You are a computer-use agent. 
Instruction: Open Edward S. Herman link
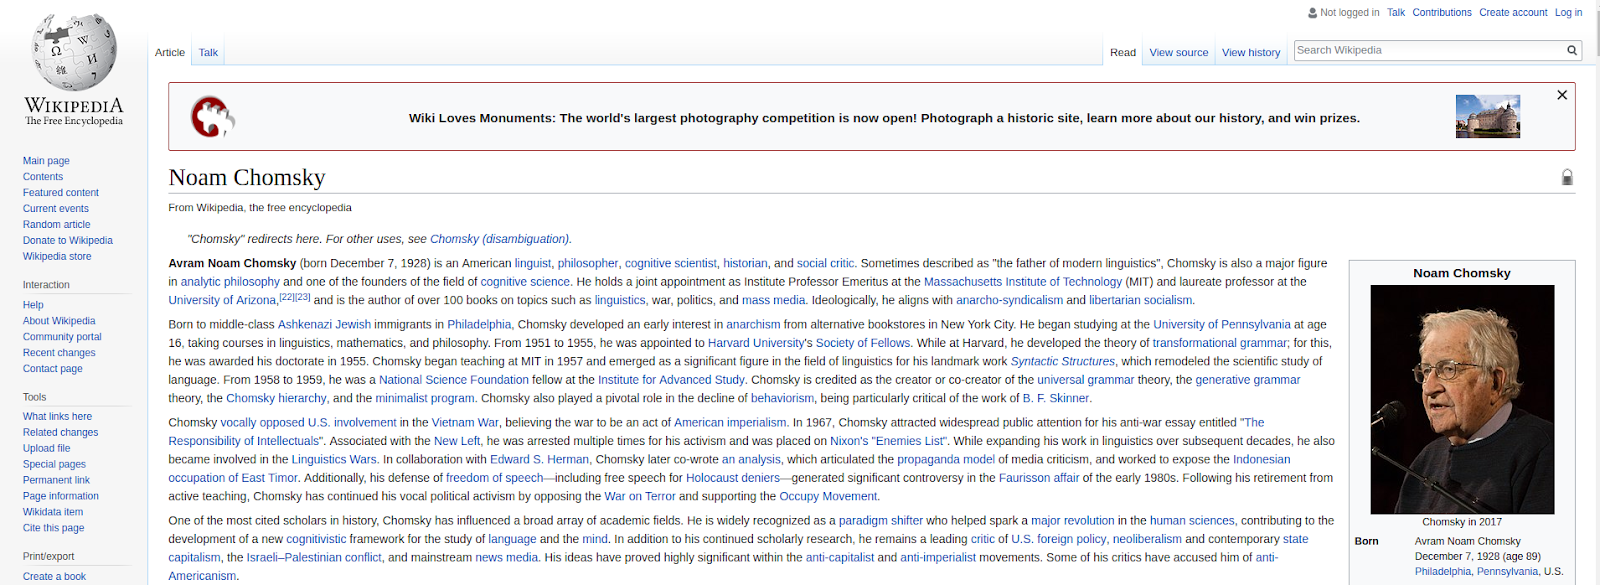click(539, 460)
